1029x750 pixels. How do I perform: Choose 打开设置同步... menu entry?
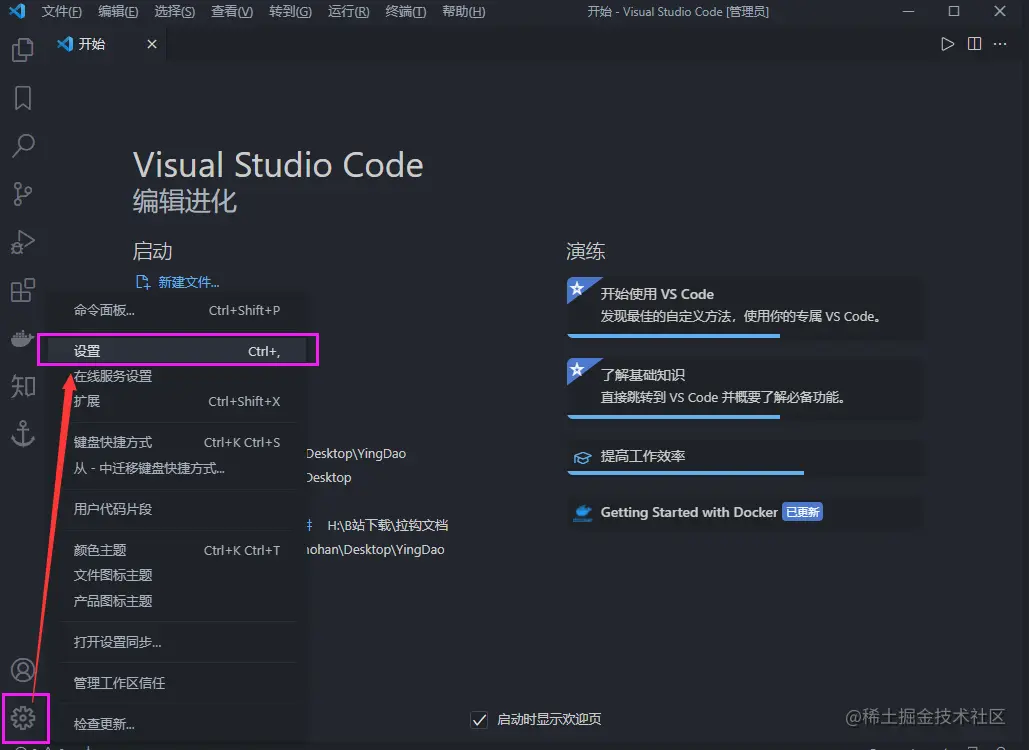pos(177,642)
